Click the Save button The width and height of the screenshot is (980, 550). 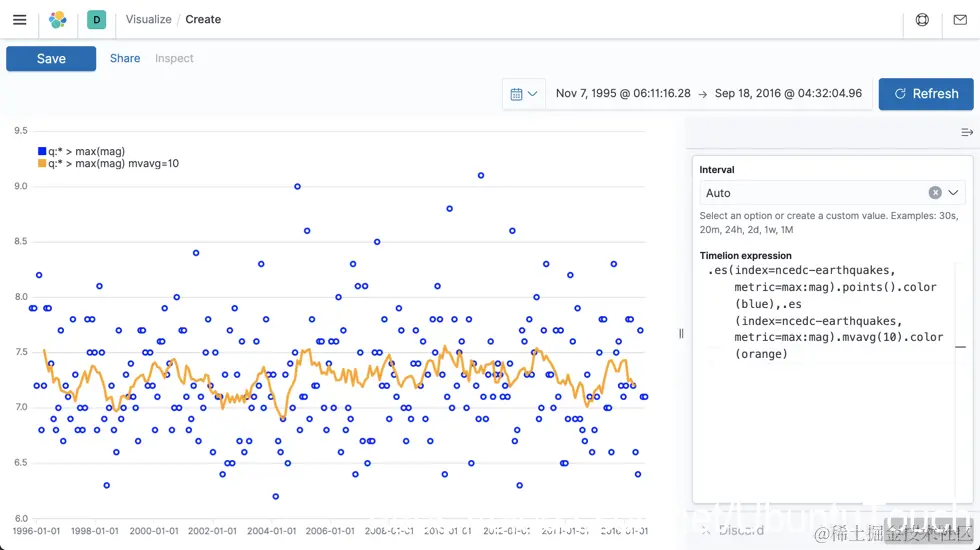(x=51, y=59)
